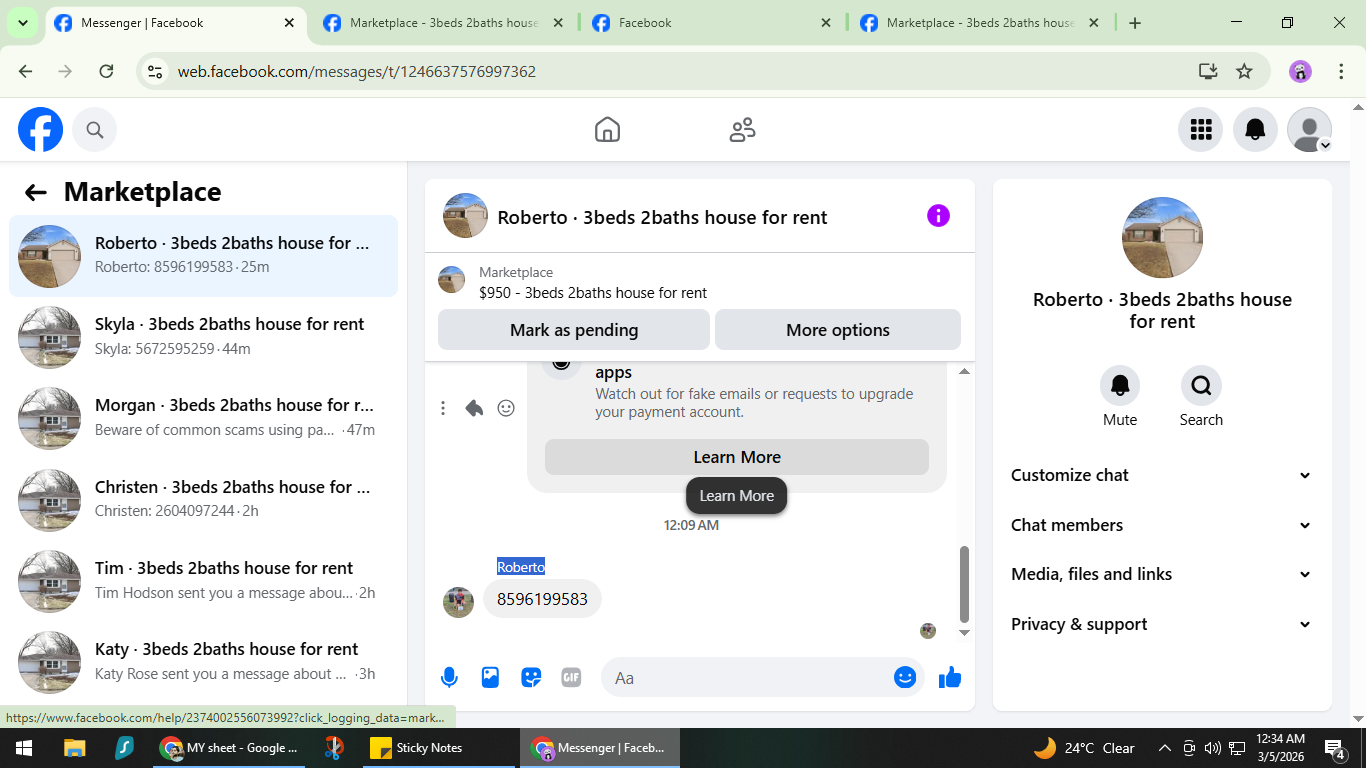Click the address bar URL

[357, 72]
